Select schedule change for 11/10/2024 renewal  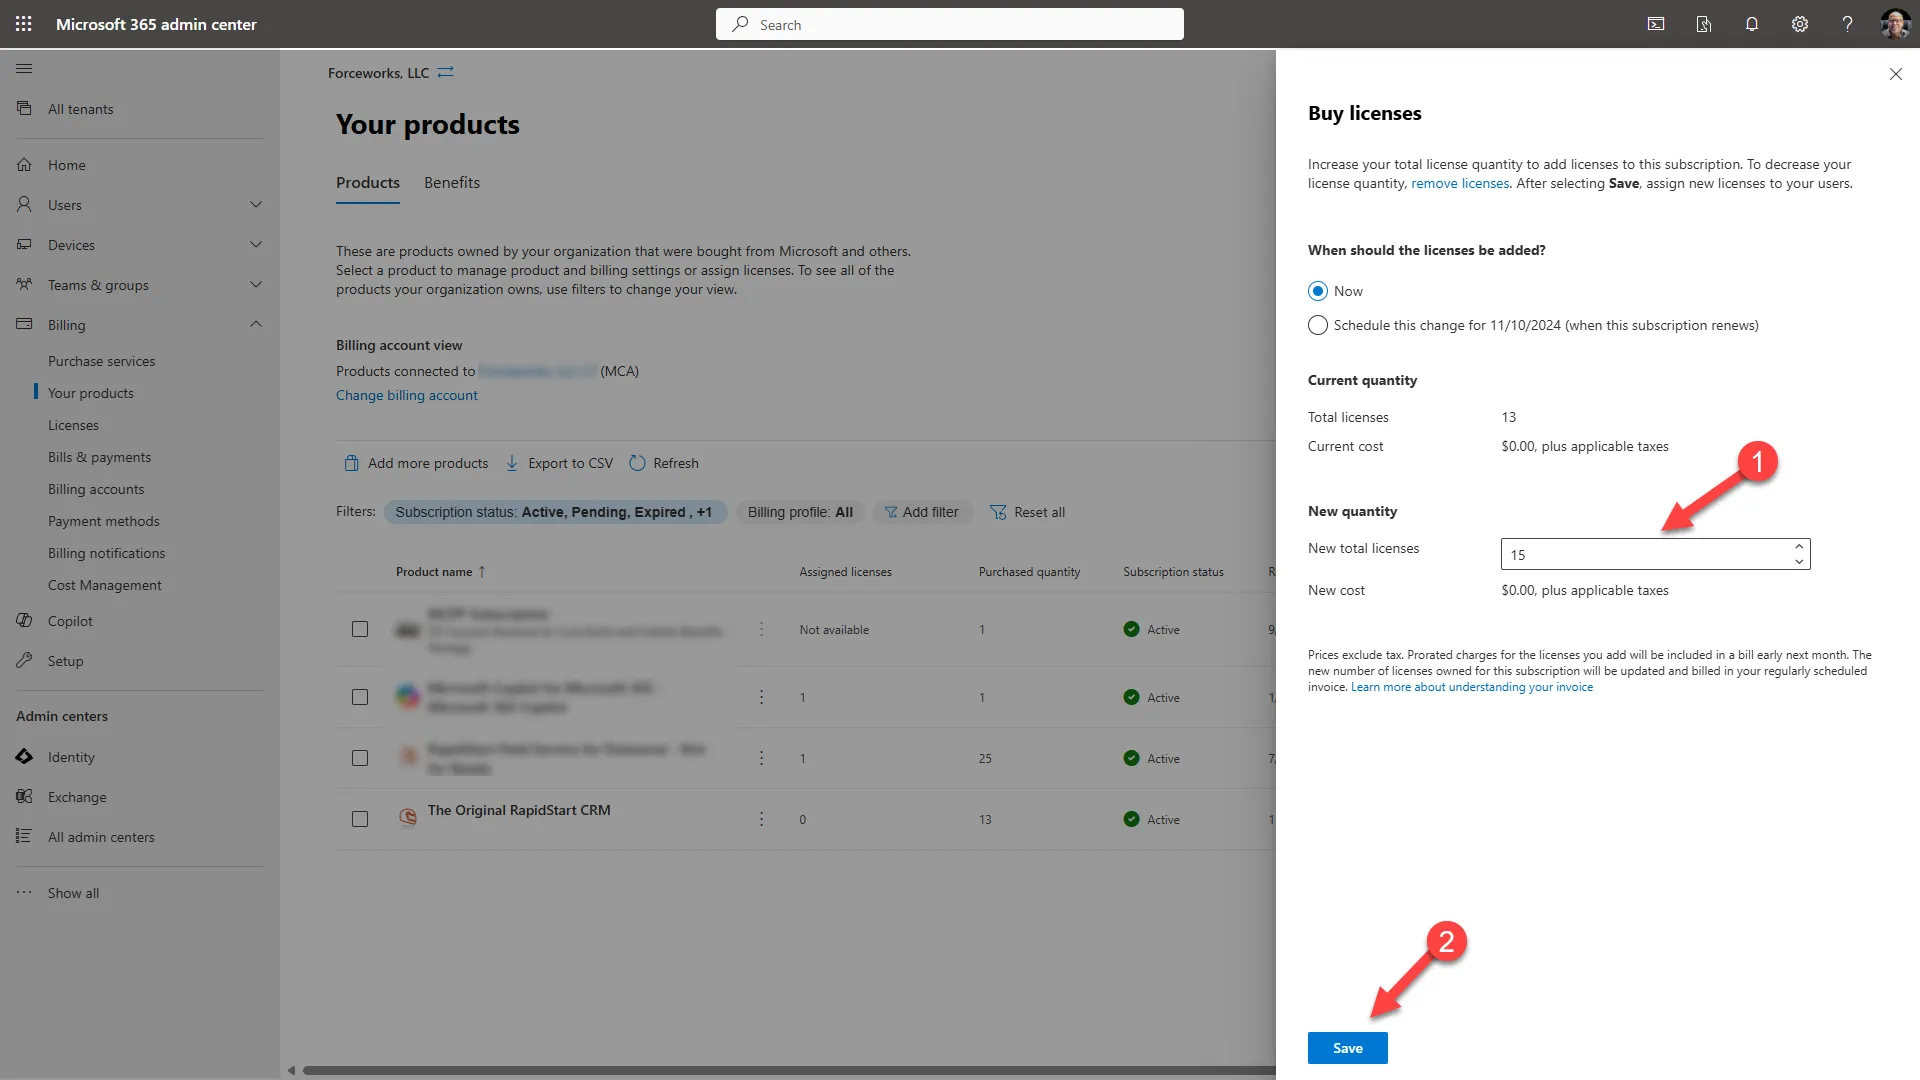1317,324
